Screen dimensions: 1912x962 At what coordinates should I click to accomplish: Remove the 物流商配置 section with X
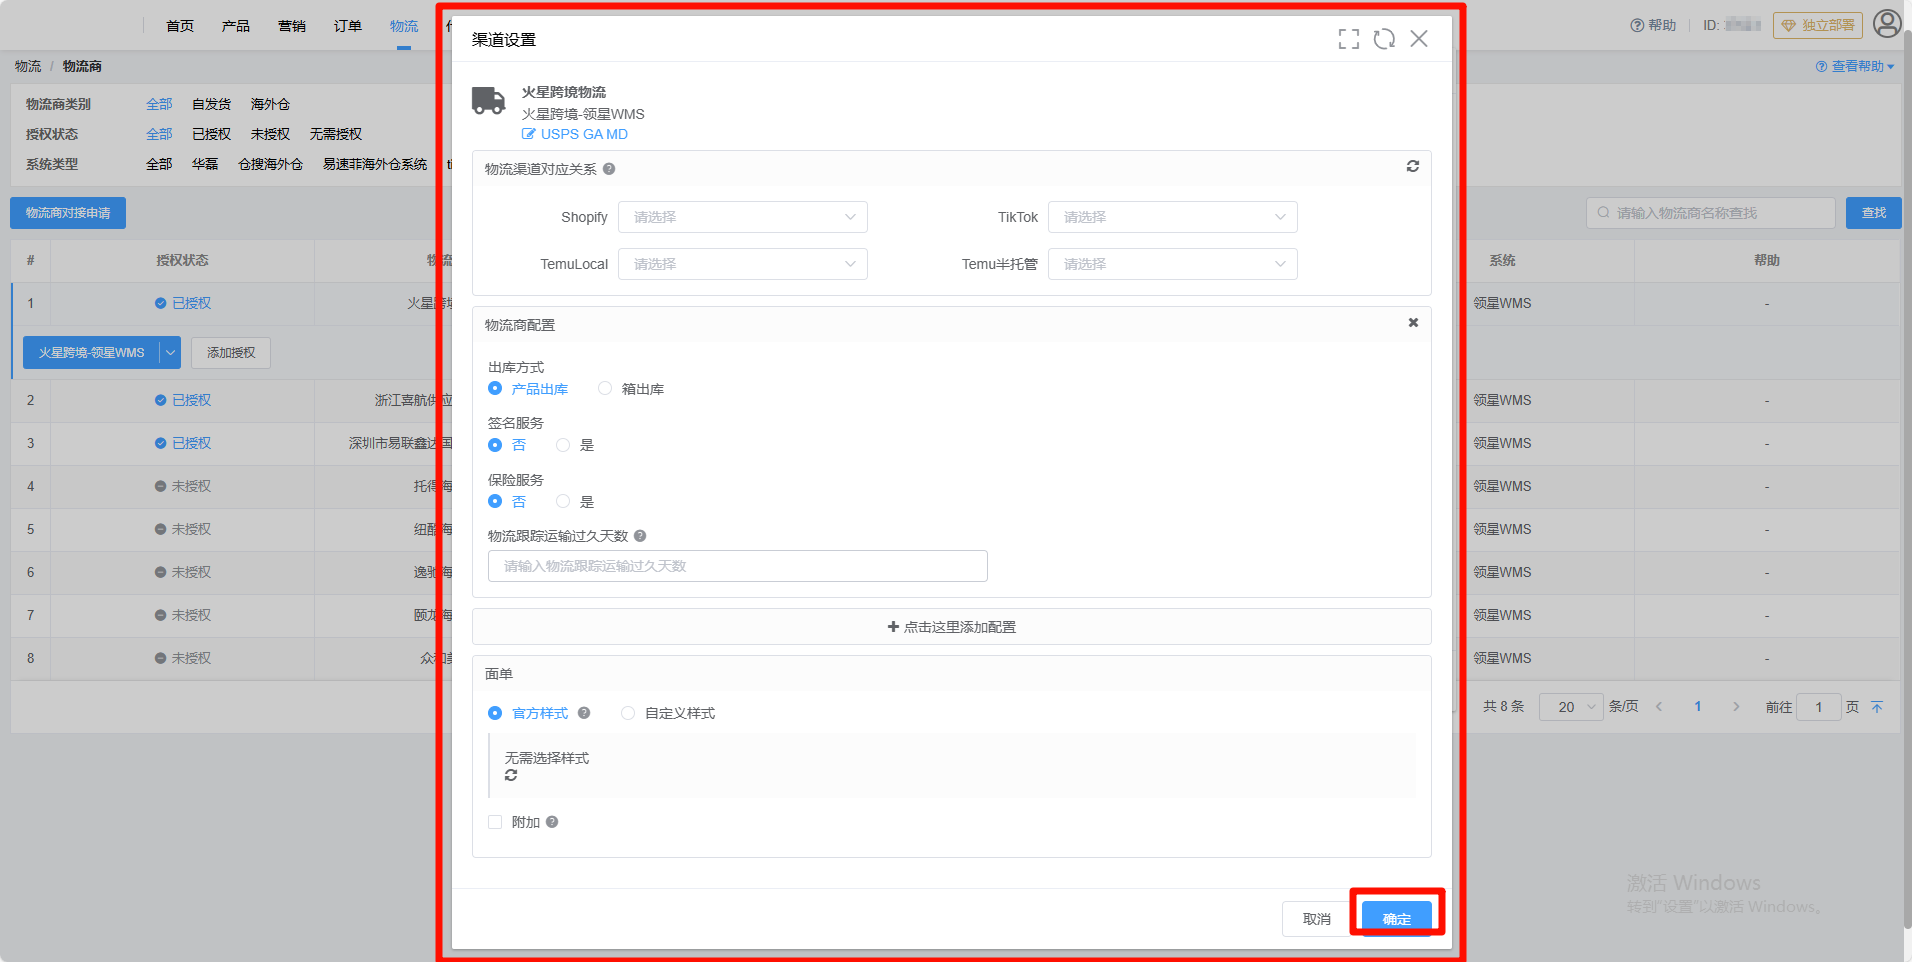[1413, 322]
